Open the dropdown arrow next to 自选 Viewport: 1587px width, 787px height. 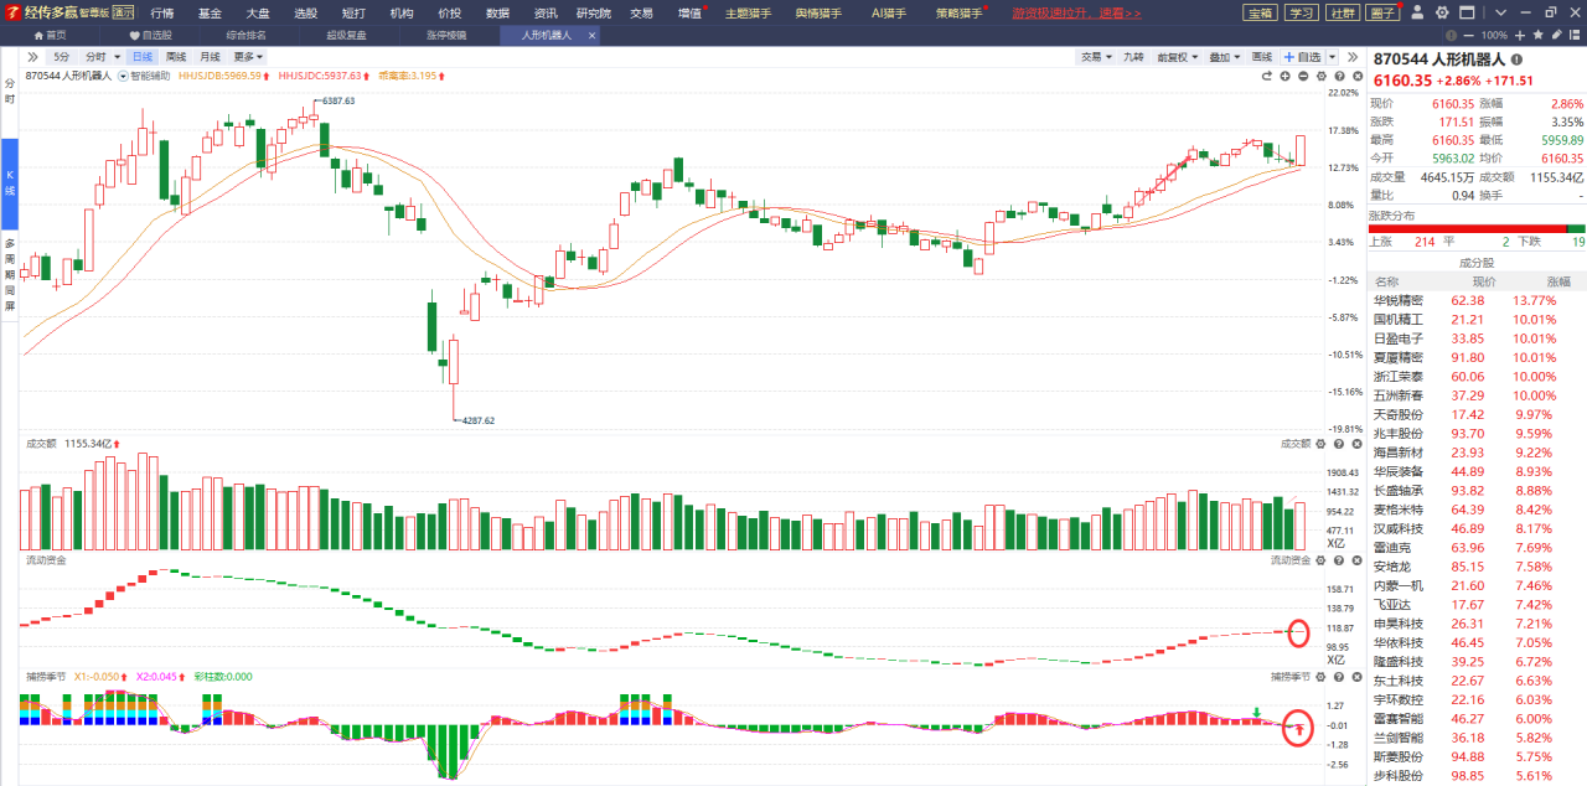tap(1330, 57)
